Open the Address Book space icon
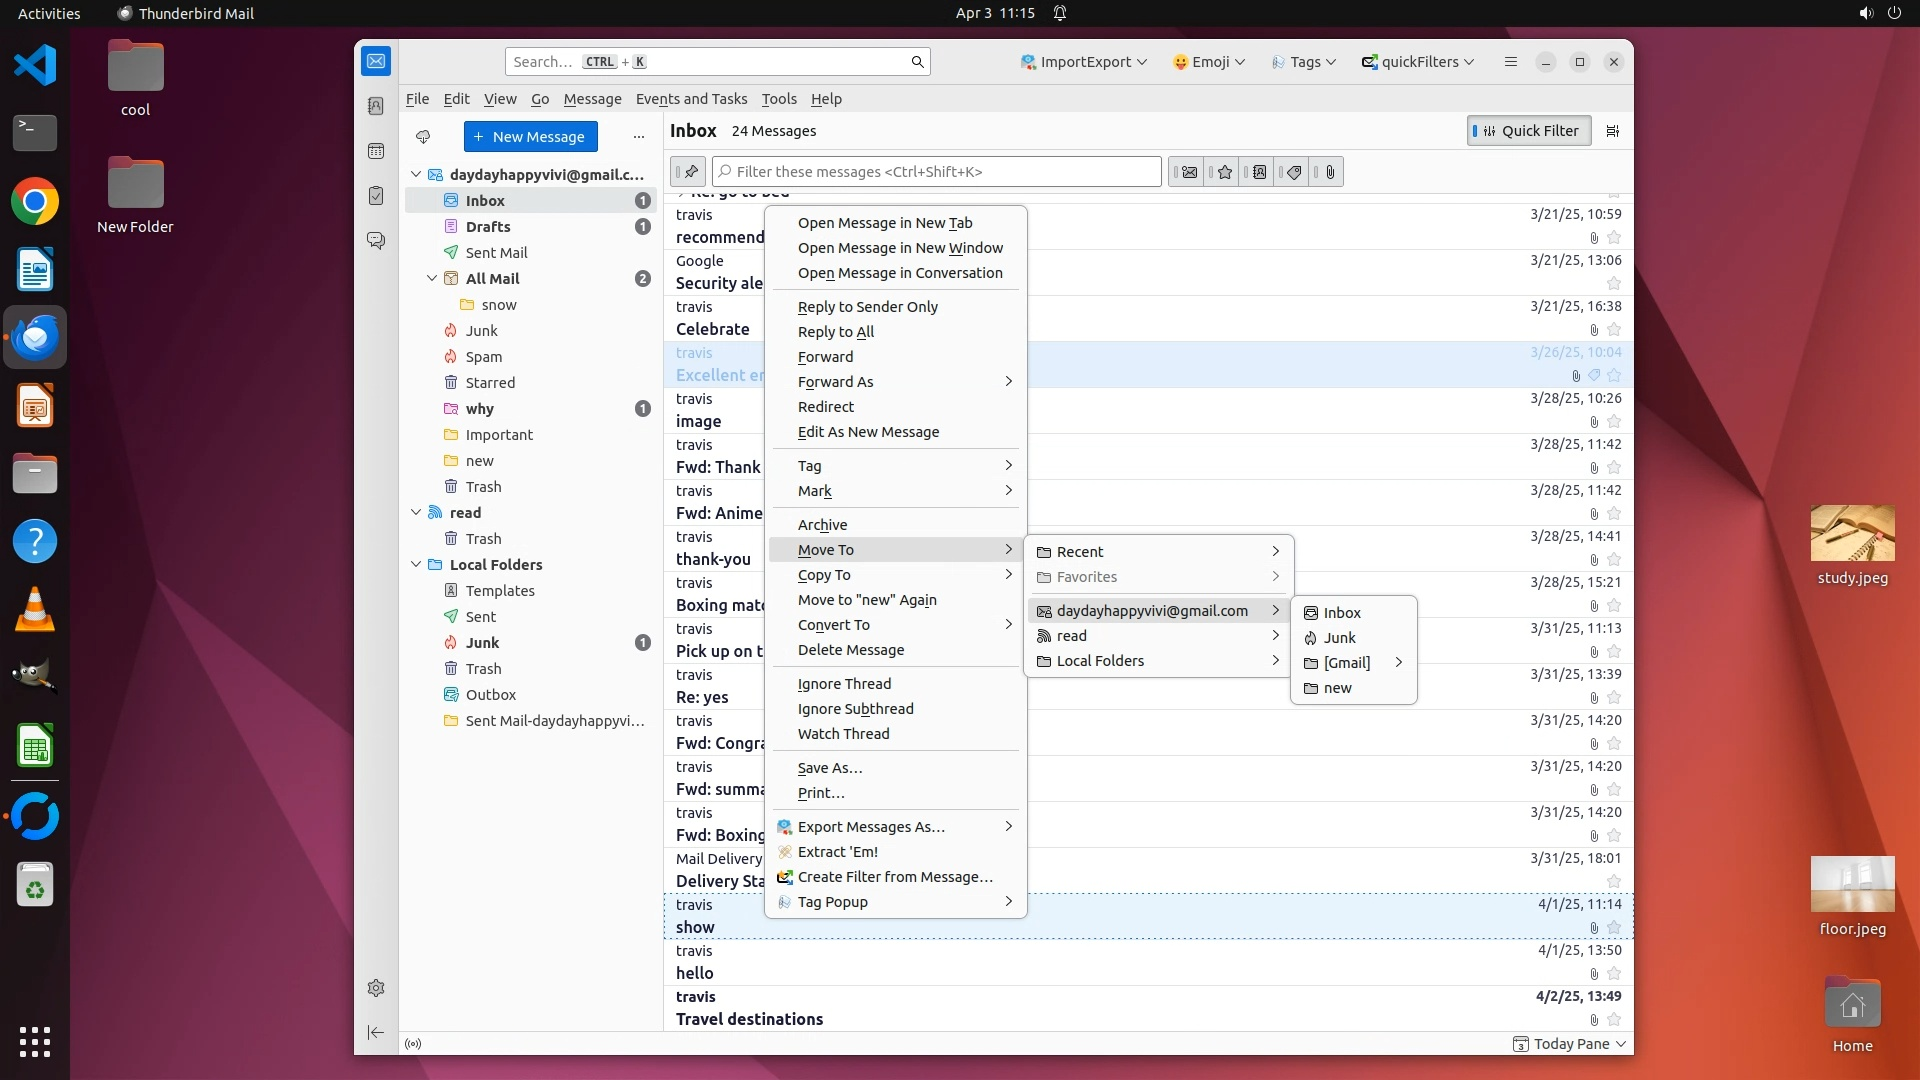This screenshot has height=1080, width=1920. (x=376, y=106)
